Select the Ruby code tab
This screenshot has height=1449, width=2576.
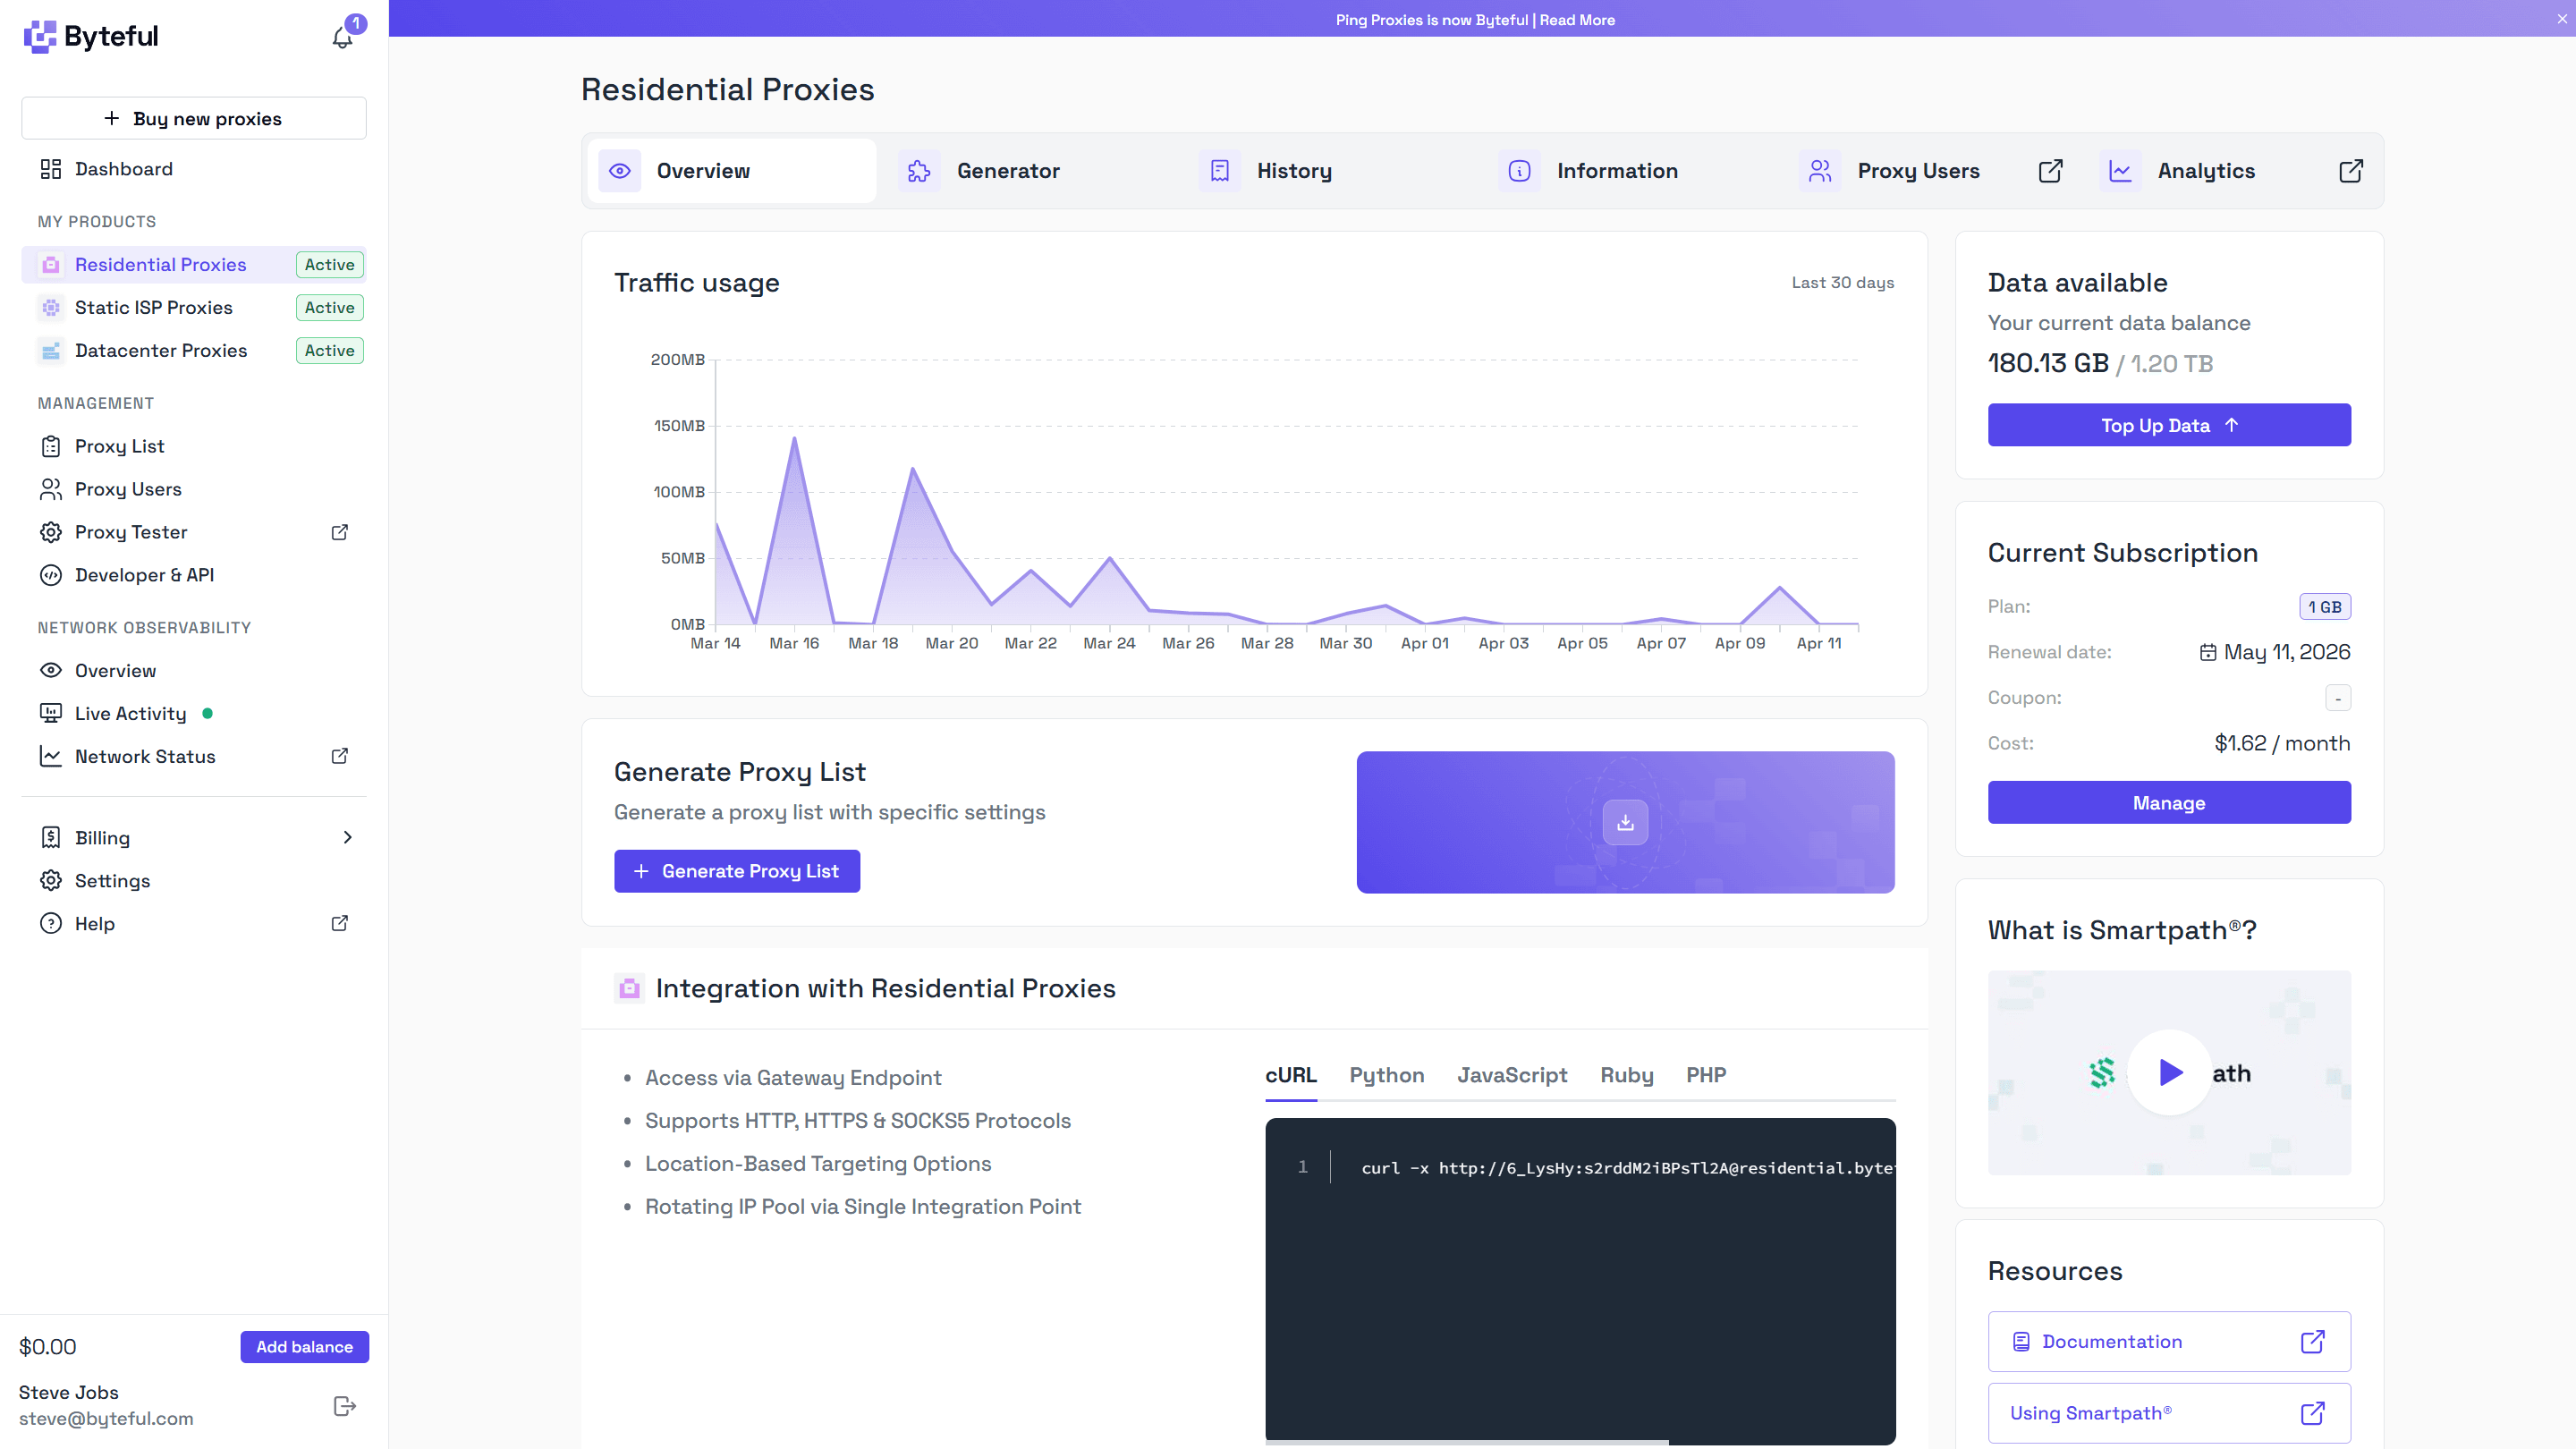click(1626, 1075)
